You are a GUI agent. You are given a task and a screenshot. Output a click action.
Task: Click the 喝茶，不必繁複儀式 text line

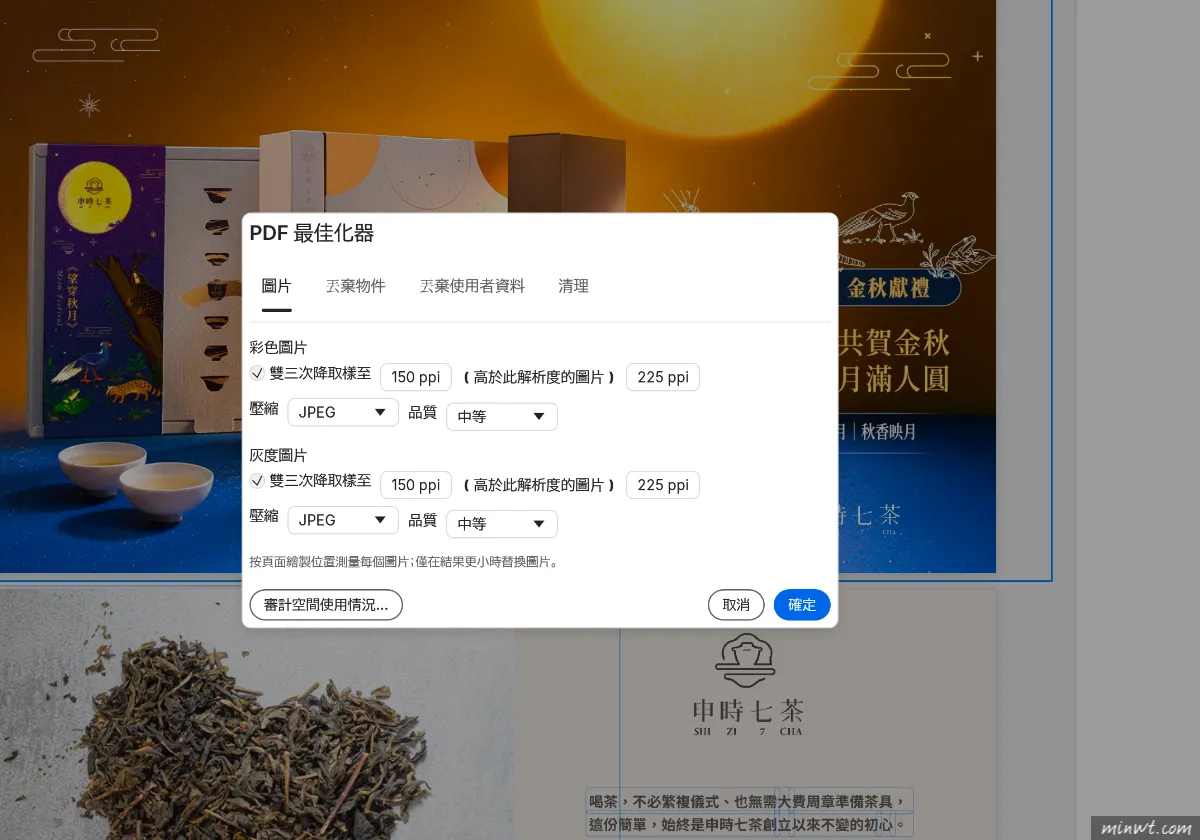[748, 801]
